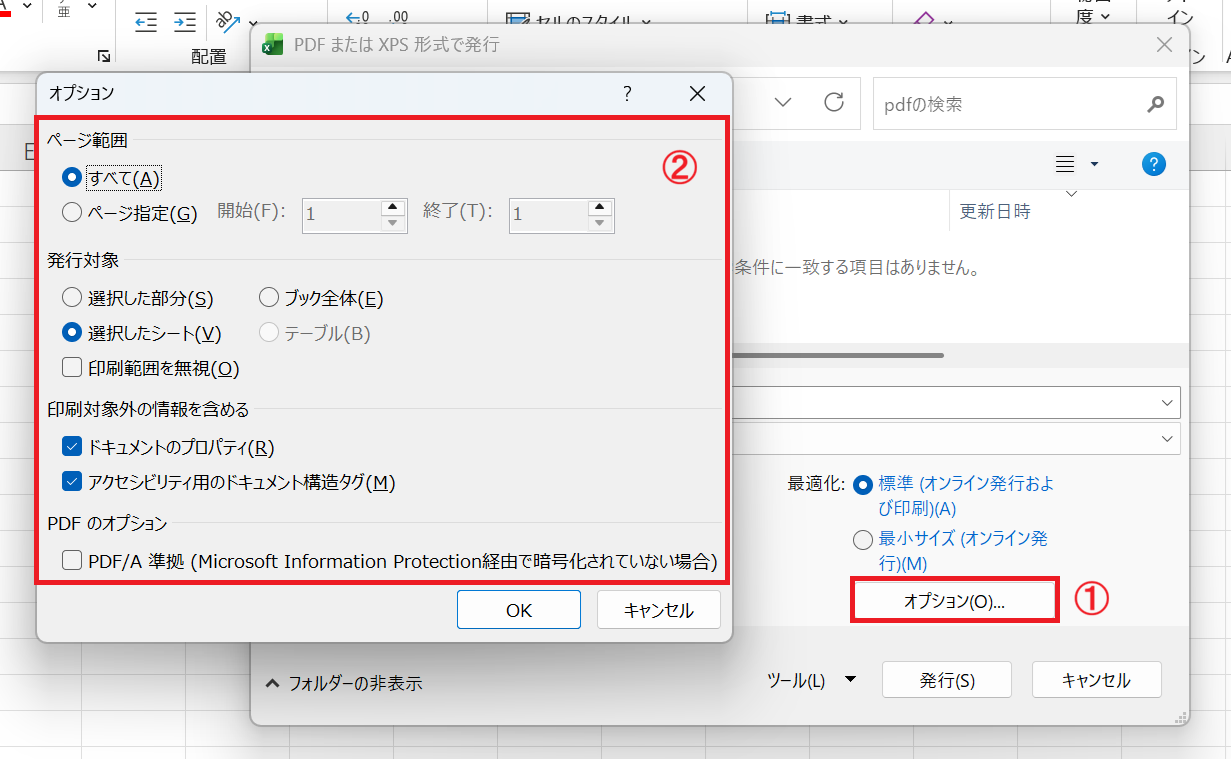
Task: Close the Options dialog with X
Action: pos(697,94)
